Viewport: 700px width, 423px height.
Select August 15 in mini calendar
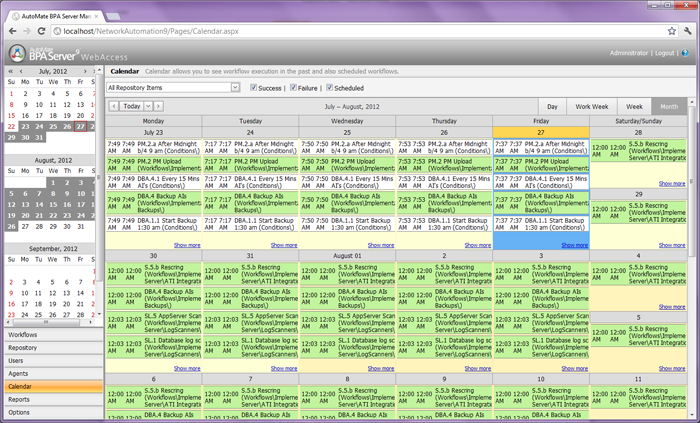tap(53, 204)
